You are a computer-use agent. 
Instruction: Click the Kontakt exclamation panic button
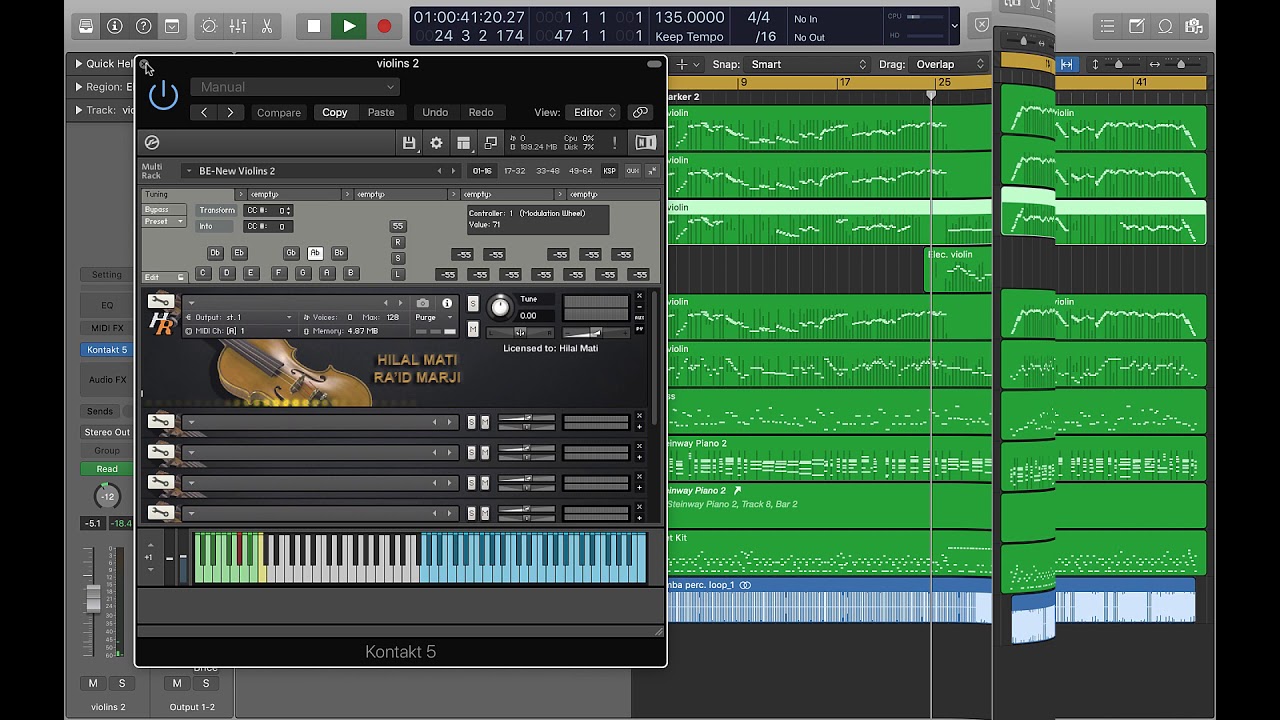615,143
